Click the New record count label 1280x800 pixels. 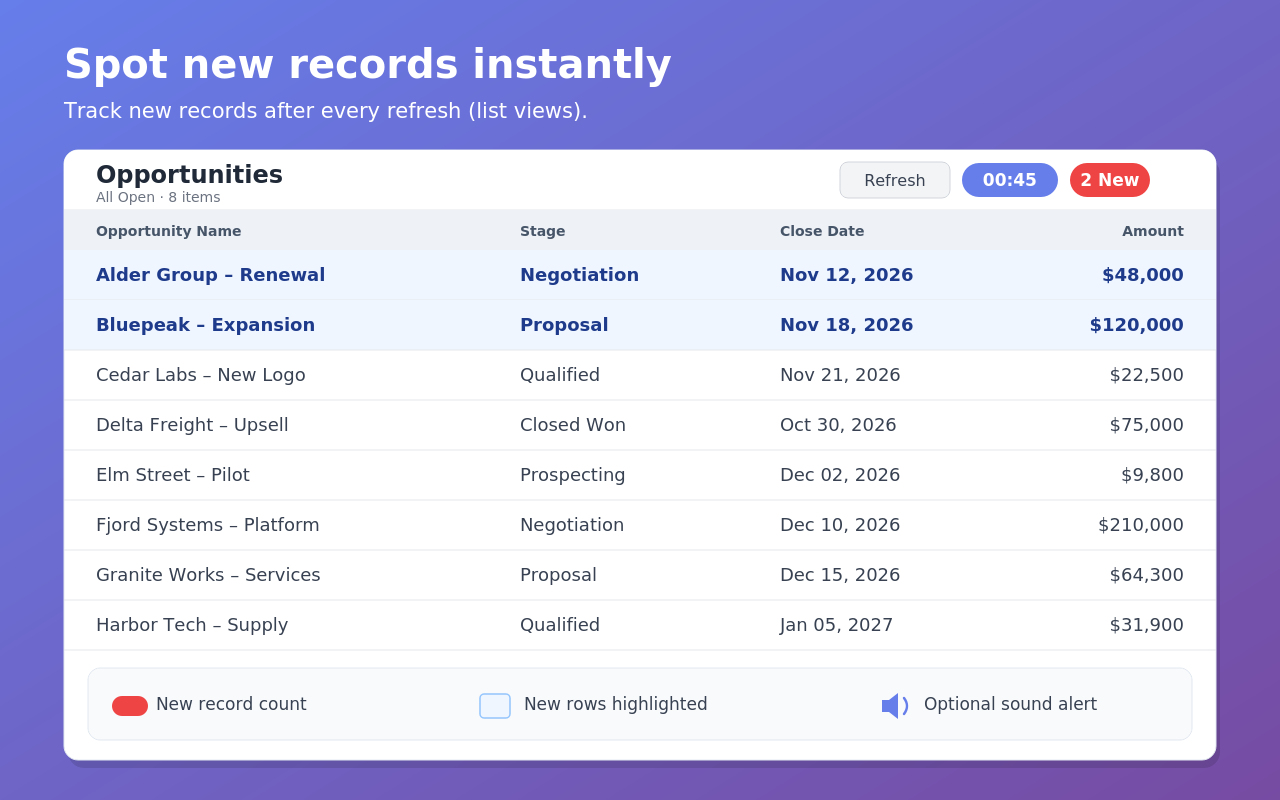coord(231,704)
